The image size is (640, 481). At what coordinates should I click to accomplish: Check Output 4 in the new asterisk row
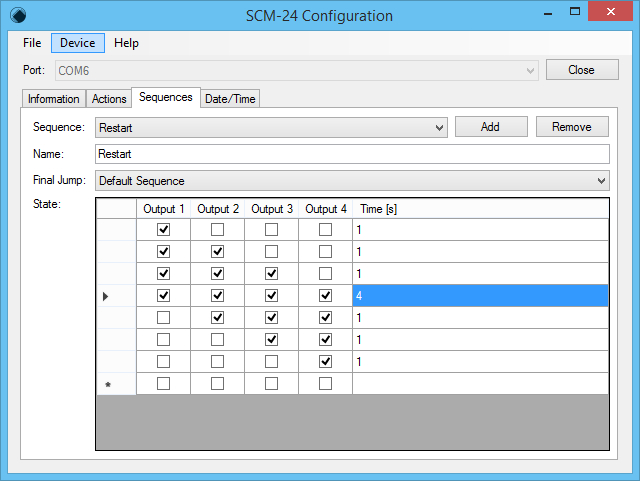coord(325,384)
